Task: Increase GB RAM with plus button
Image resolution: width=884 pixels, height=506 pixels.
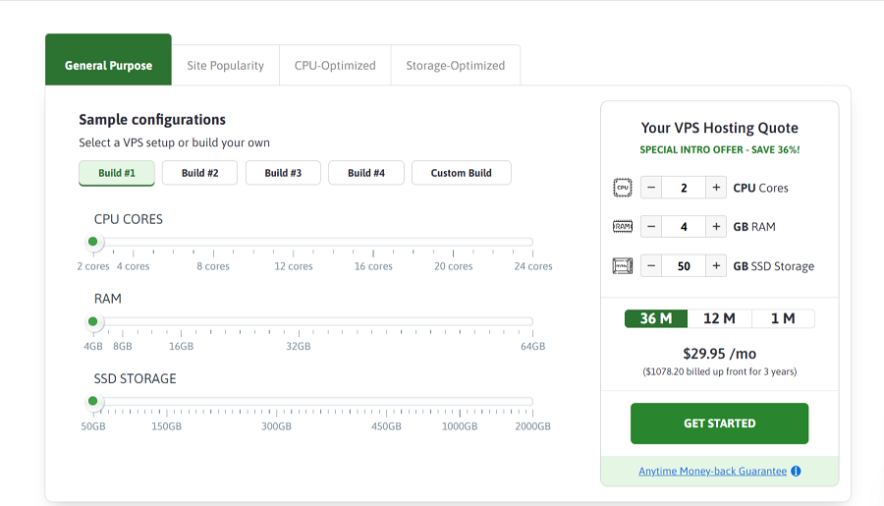Action: click(x=716, y=227)
